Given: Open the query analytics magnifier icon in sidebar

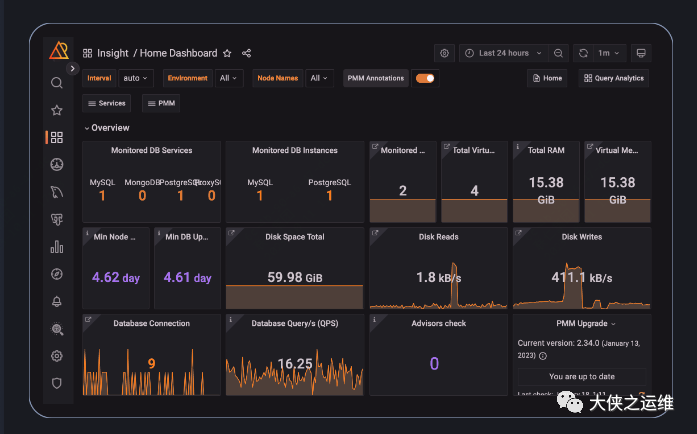Looking at the screenshot, I should pyautogui.click(x=56, y=329).
